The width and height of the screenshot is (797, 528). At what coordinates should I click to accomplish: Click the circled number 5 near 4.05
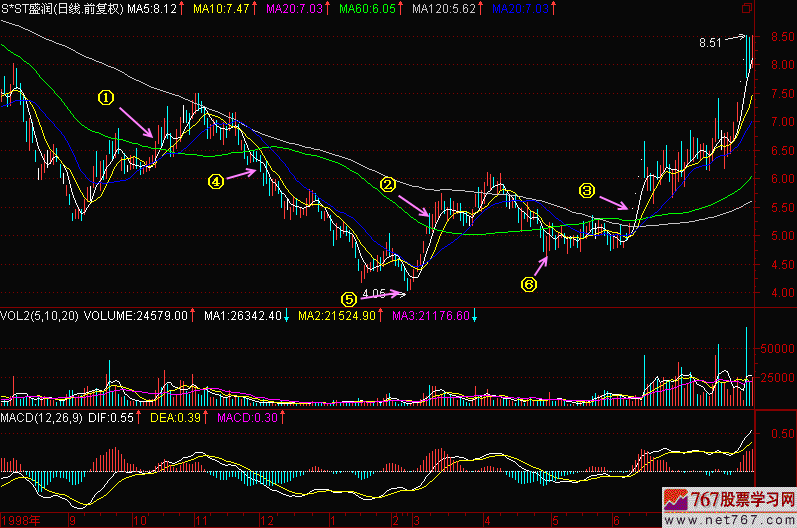348,298
